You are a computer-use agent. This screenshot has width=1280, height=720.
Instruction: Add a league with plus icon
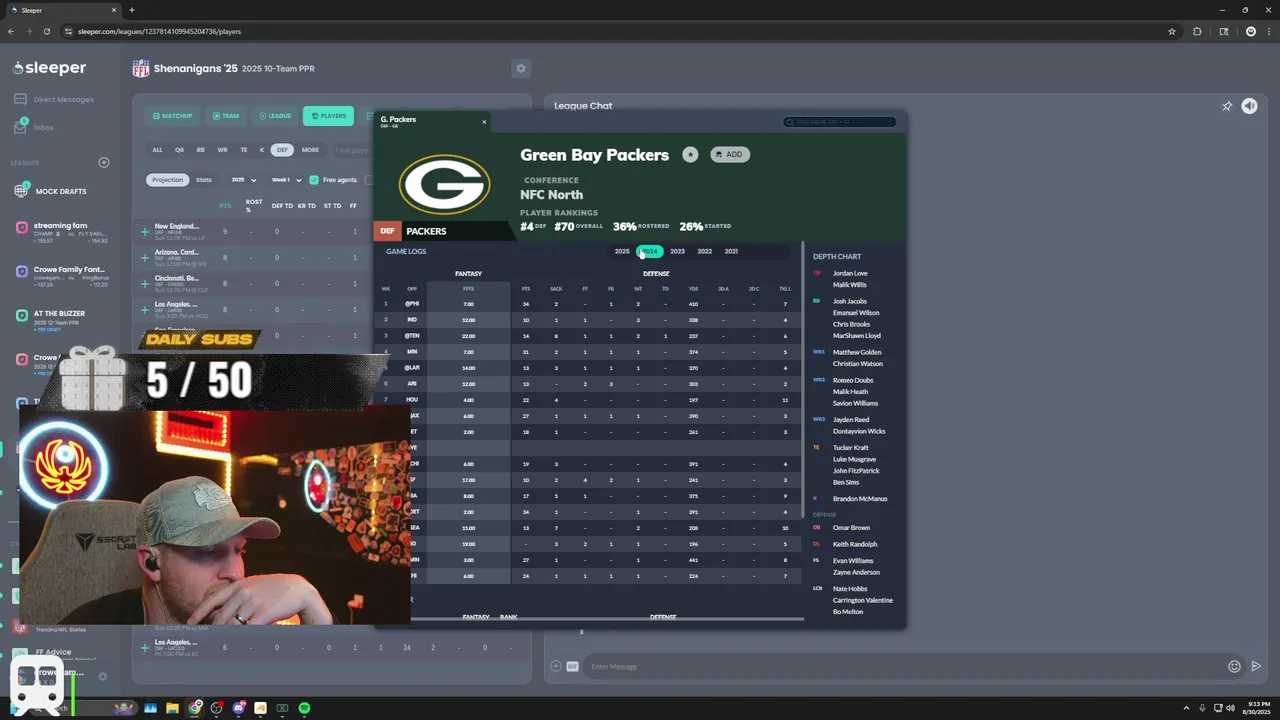coord(103,162)
